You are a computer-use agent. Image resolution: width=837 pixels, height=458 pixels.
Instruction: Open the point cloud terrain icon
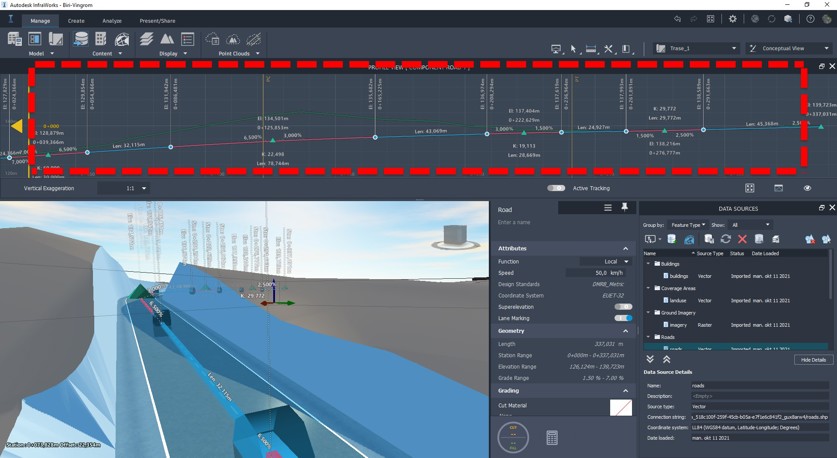tap(233, 39)
